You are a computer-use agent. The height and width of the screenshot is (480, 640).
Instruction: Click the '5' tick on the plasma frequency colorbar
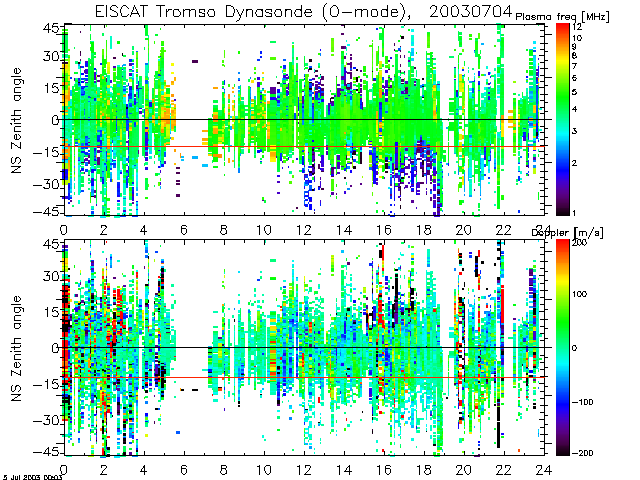[575, 92]
